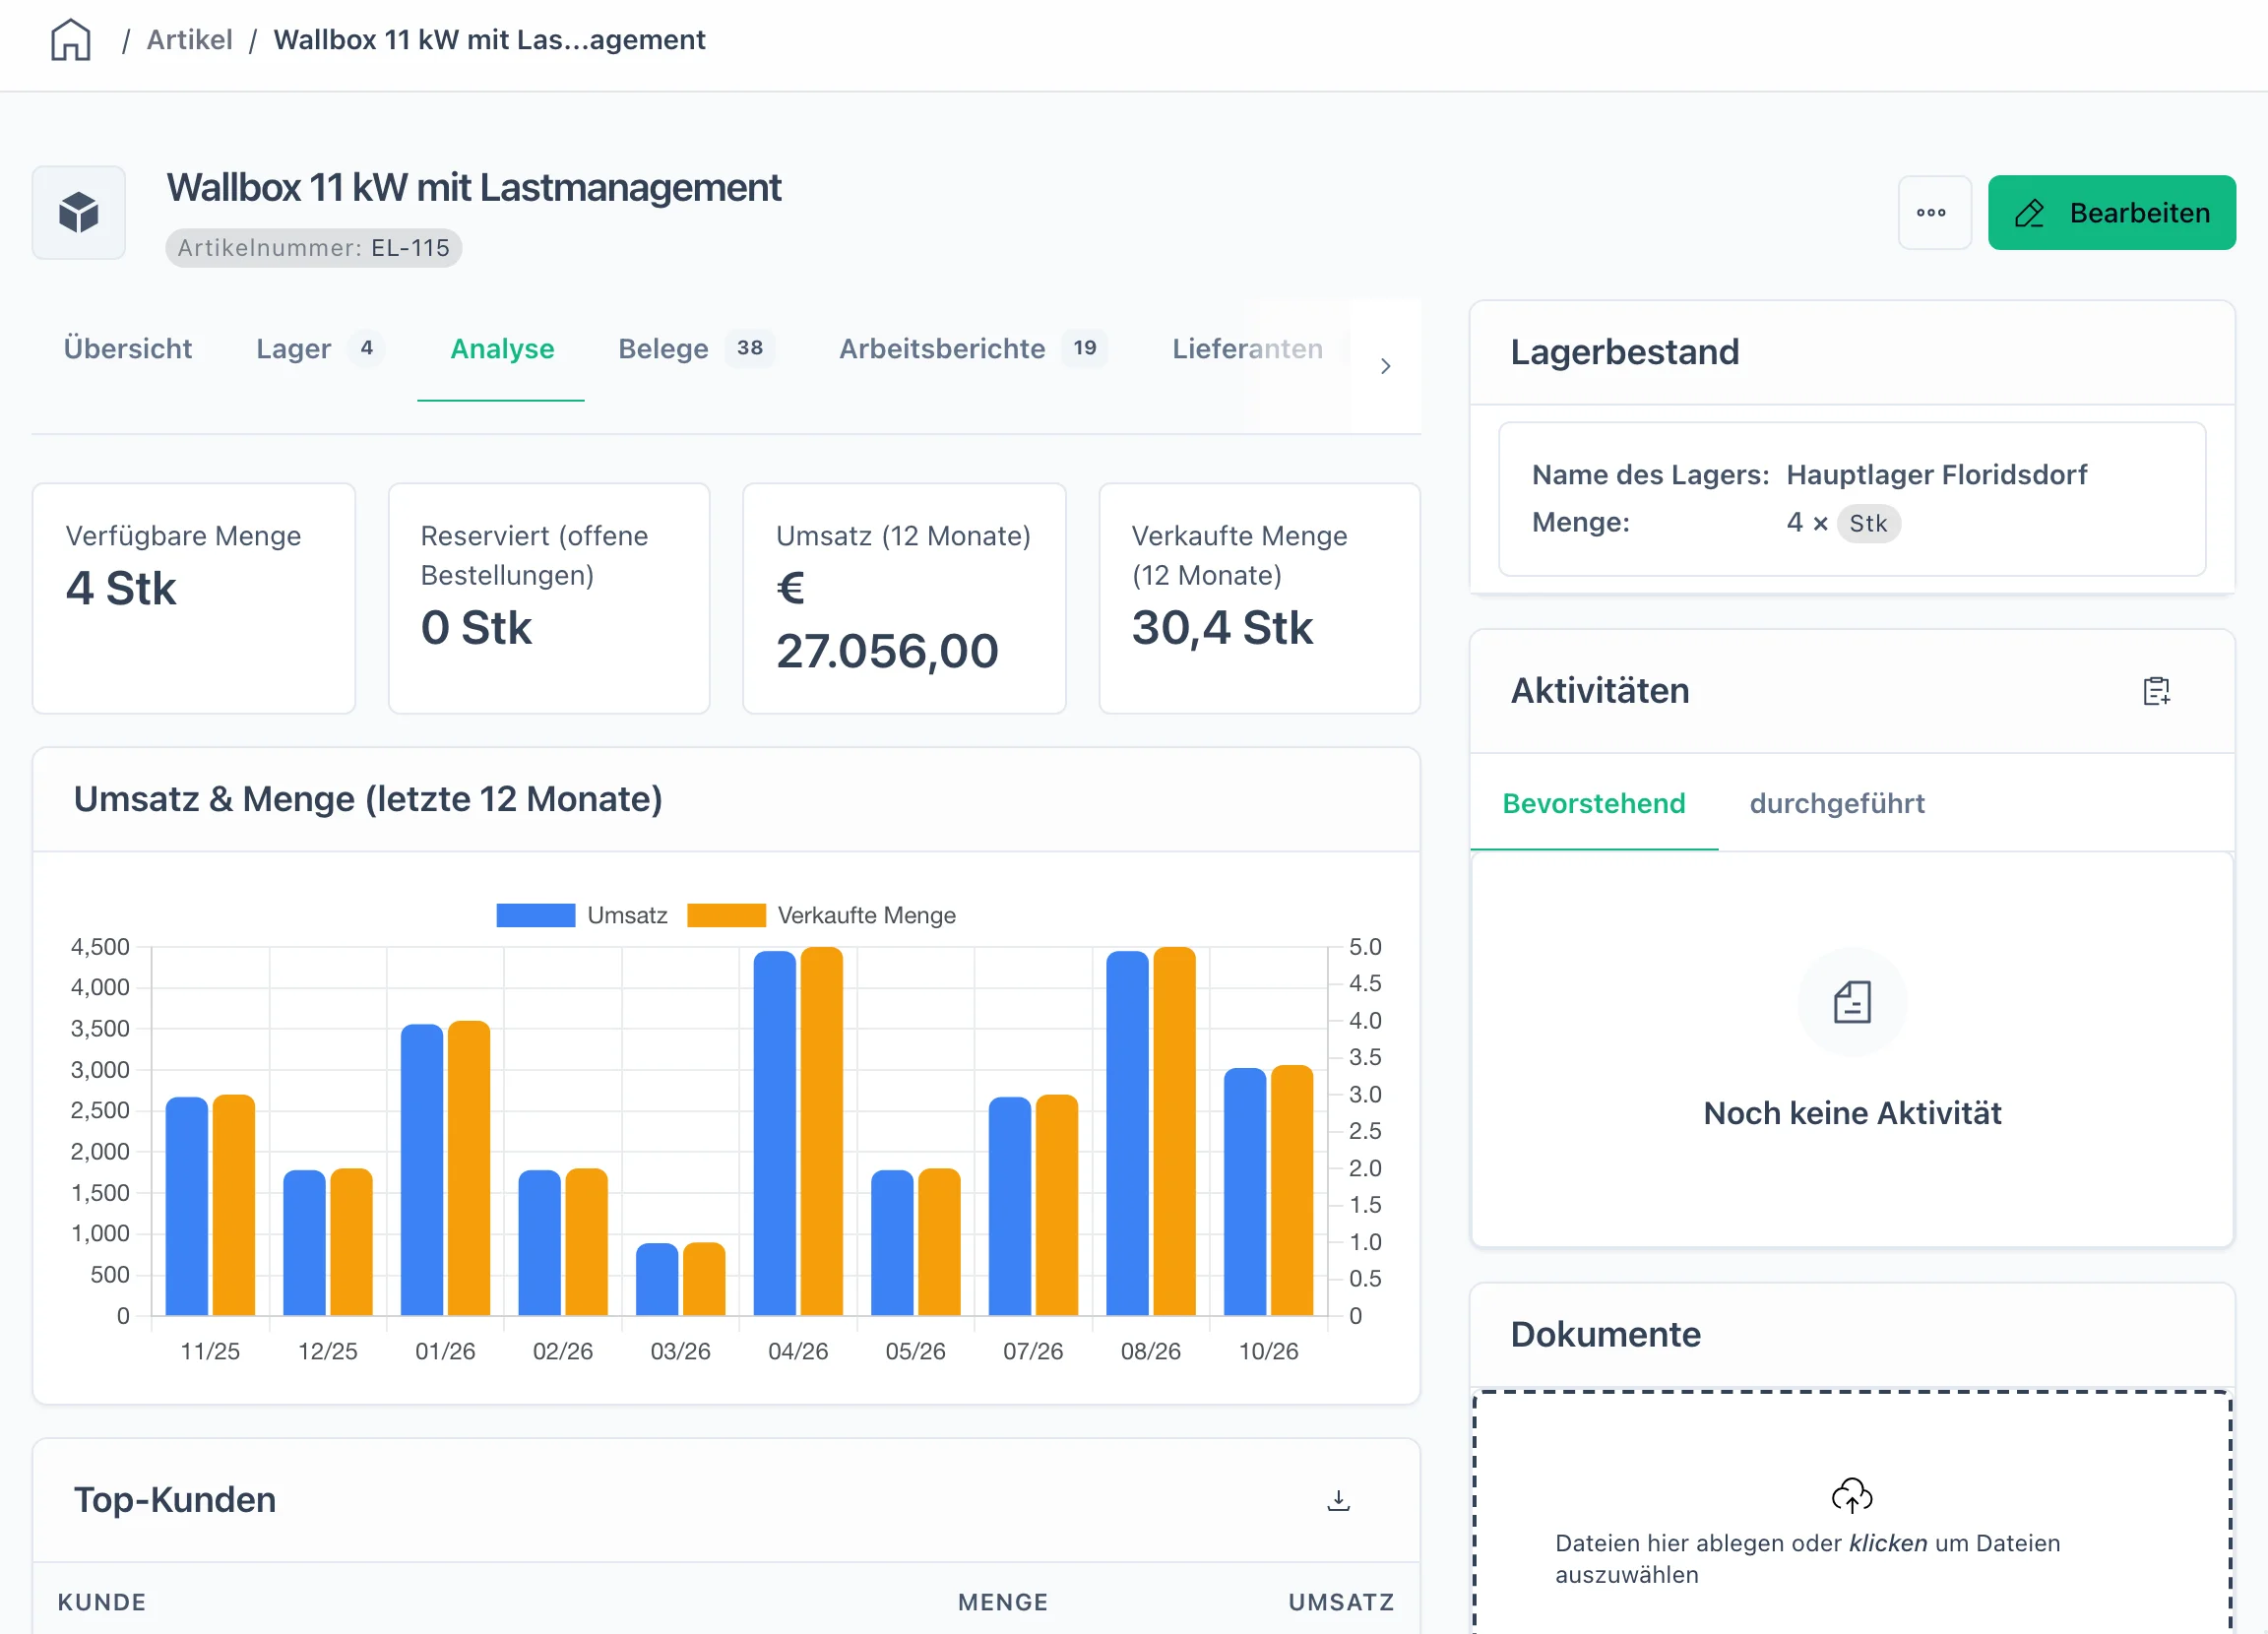Click the cloud upload icon in Dokumente

coord(1852,1496)
